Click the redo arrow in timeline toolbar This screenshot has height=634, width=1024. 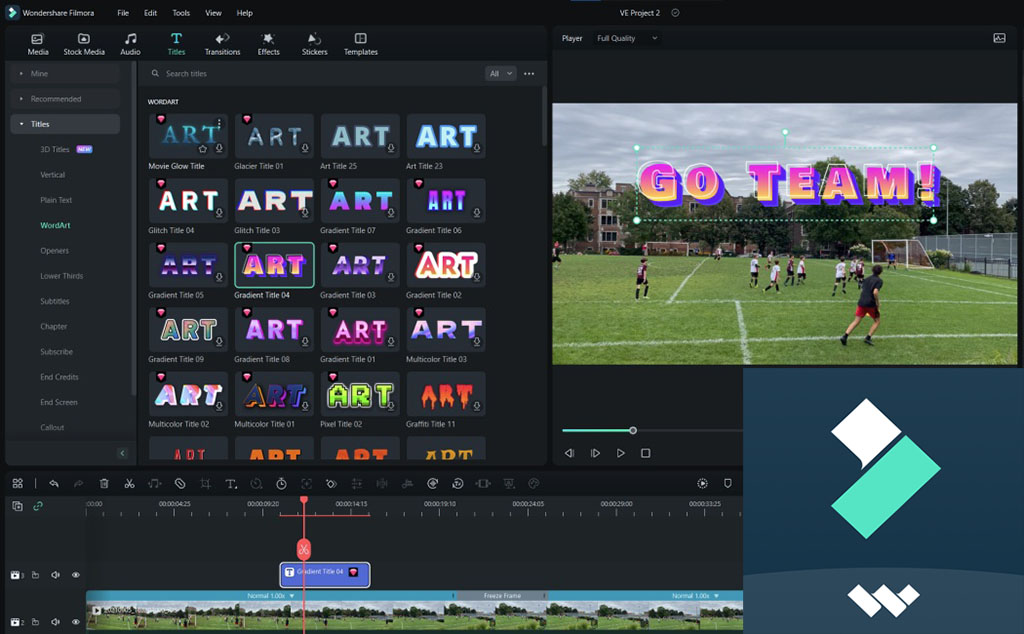point(78,484)
